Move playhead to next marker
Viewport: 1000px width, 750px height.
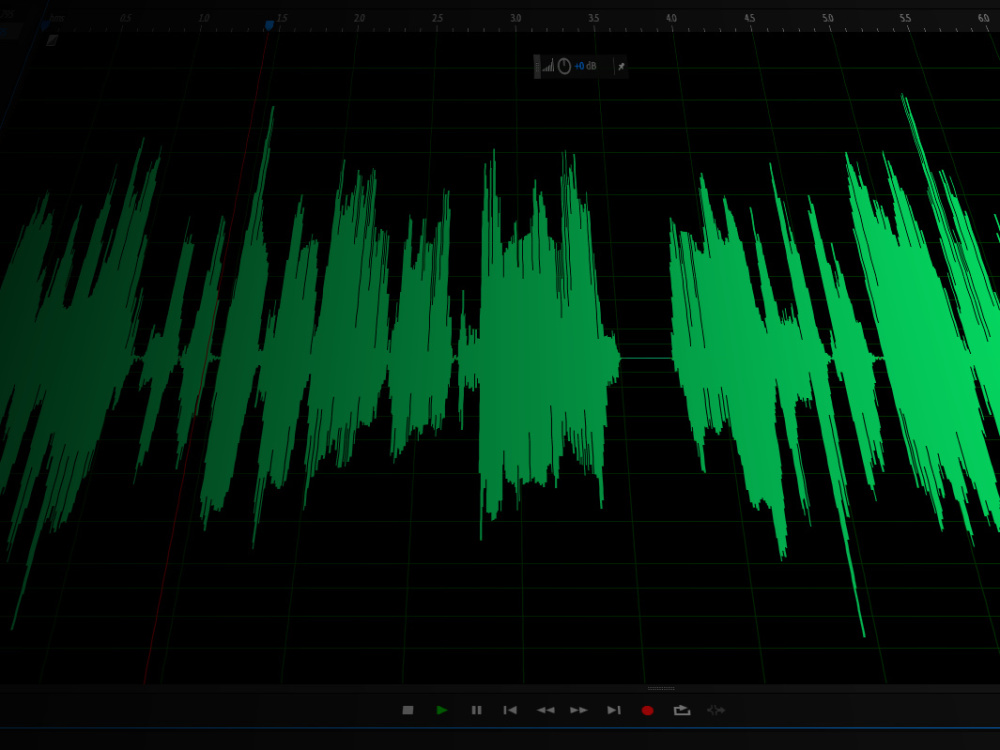click(614, 710)
